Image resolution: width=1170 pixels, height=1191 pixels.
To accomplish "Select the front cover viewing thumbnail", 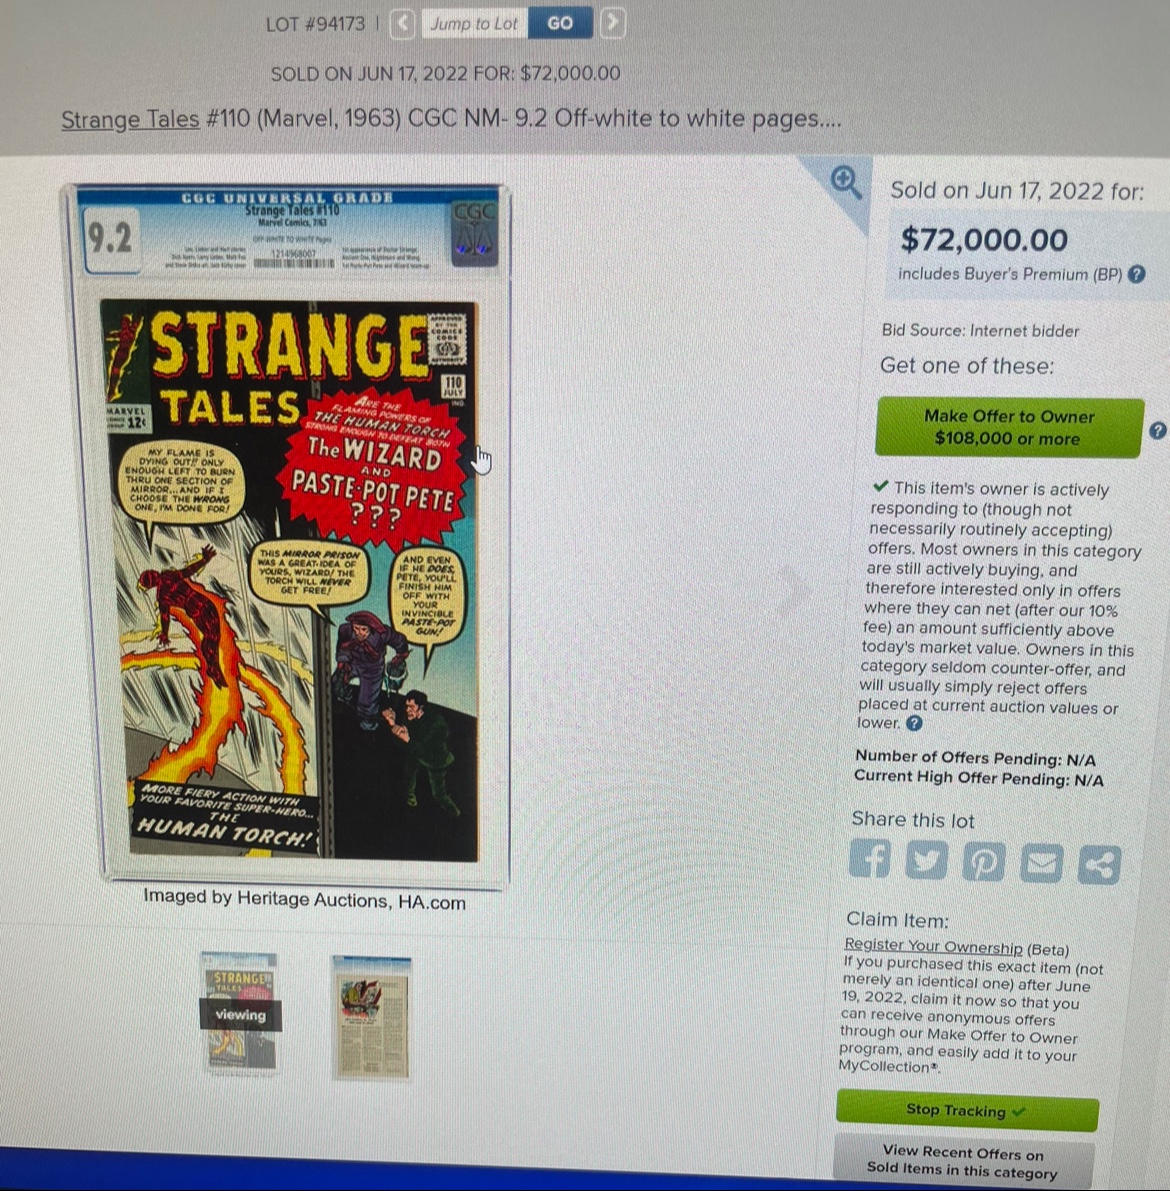I will coord(240,1013).
